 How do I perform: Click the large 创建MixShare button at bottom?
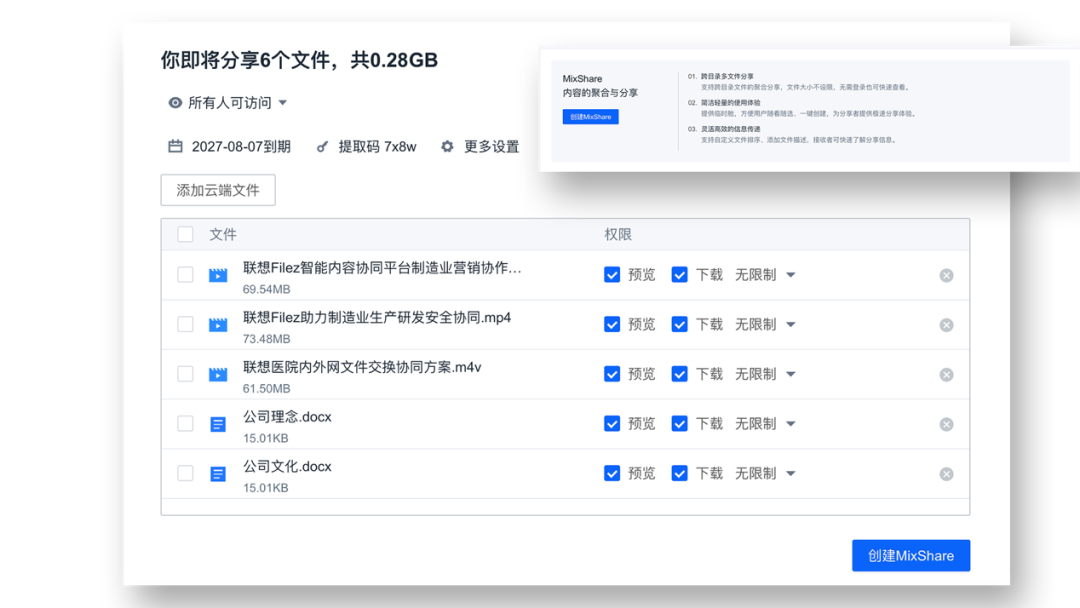coord(911,556)
